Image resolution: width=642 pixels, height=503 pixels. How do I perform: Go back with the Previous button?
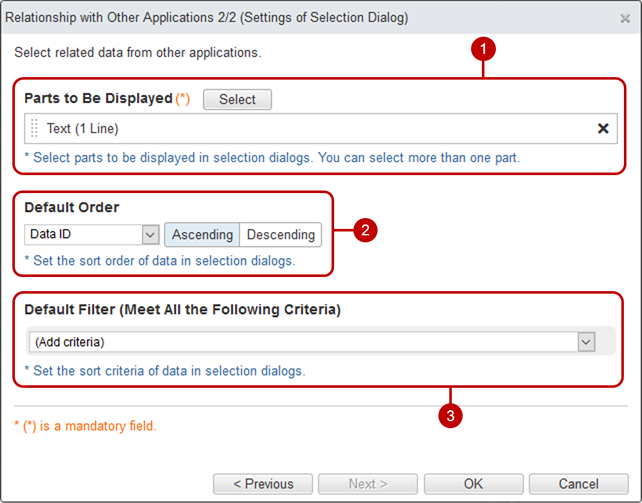point(263,484)
